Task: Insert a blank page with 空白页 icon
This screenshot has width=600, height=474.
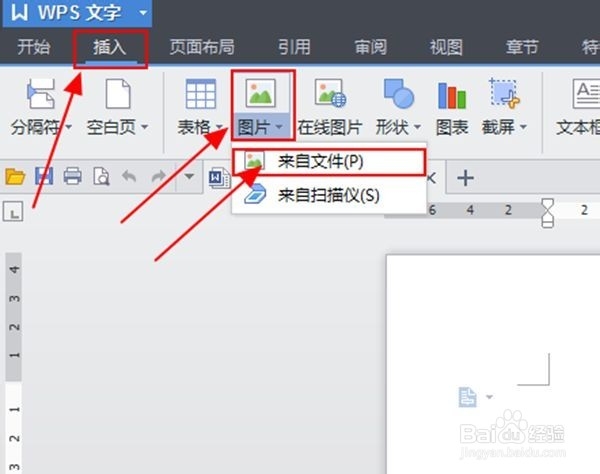Action: [x=118, y=94]
